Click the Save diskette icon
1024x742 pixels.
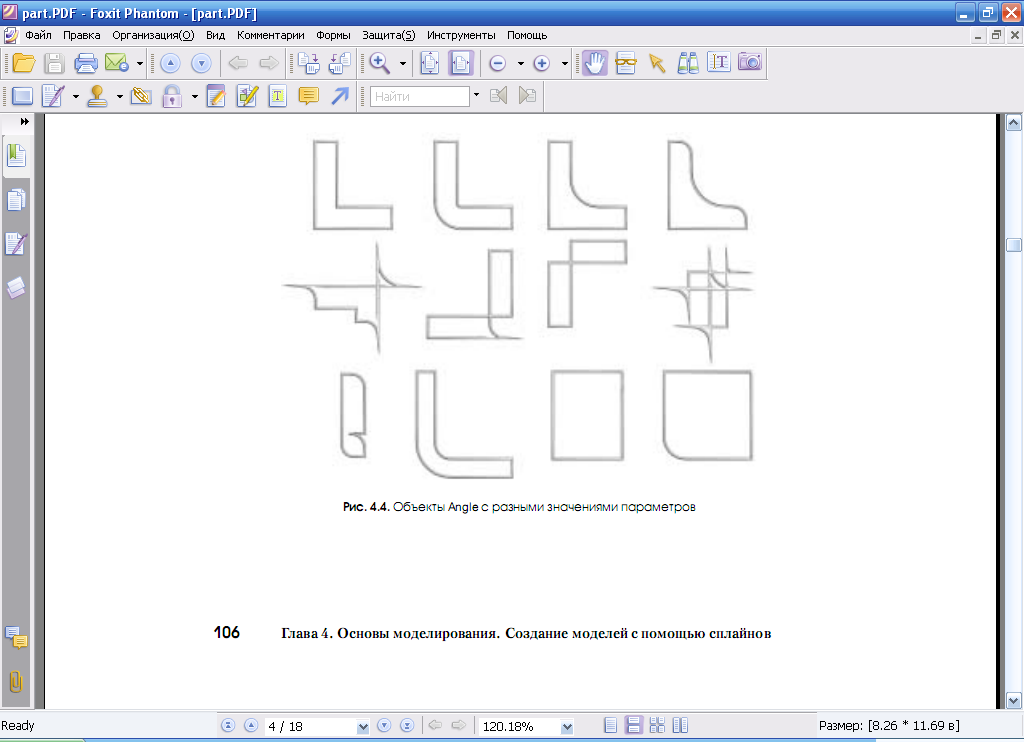[x=54, y=63]
